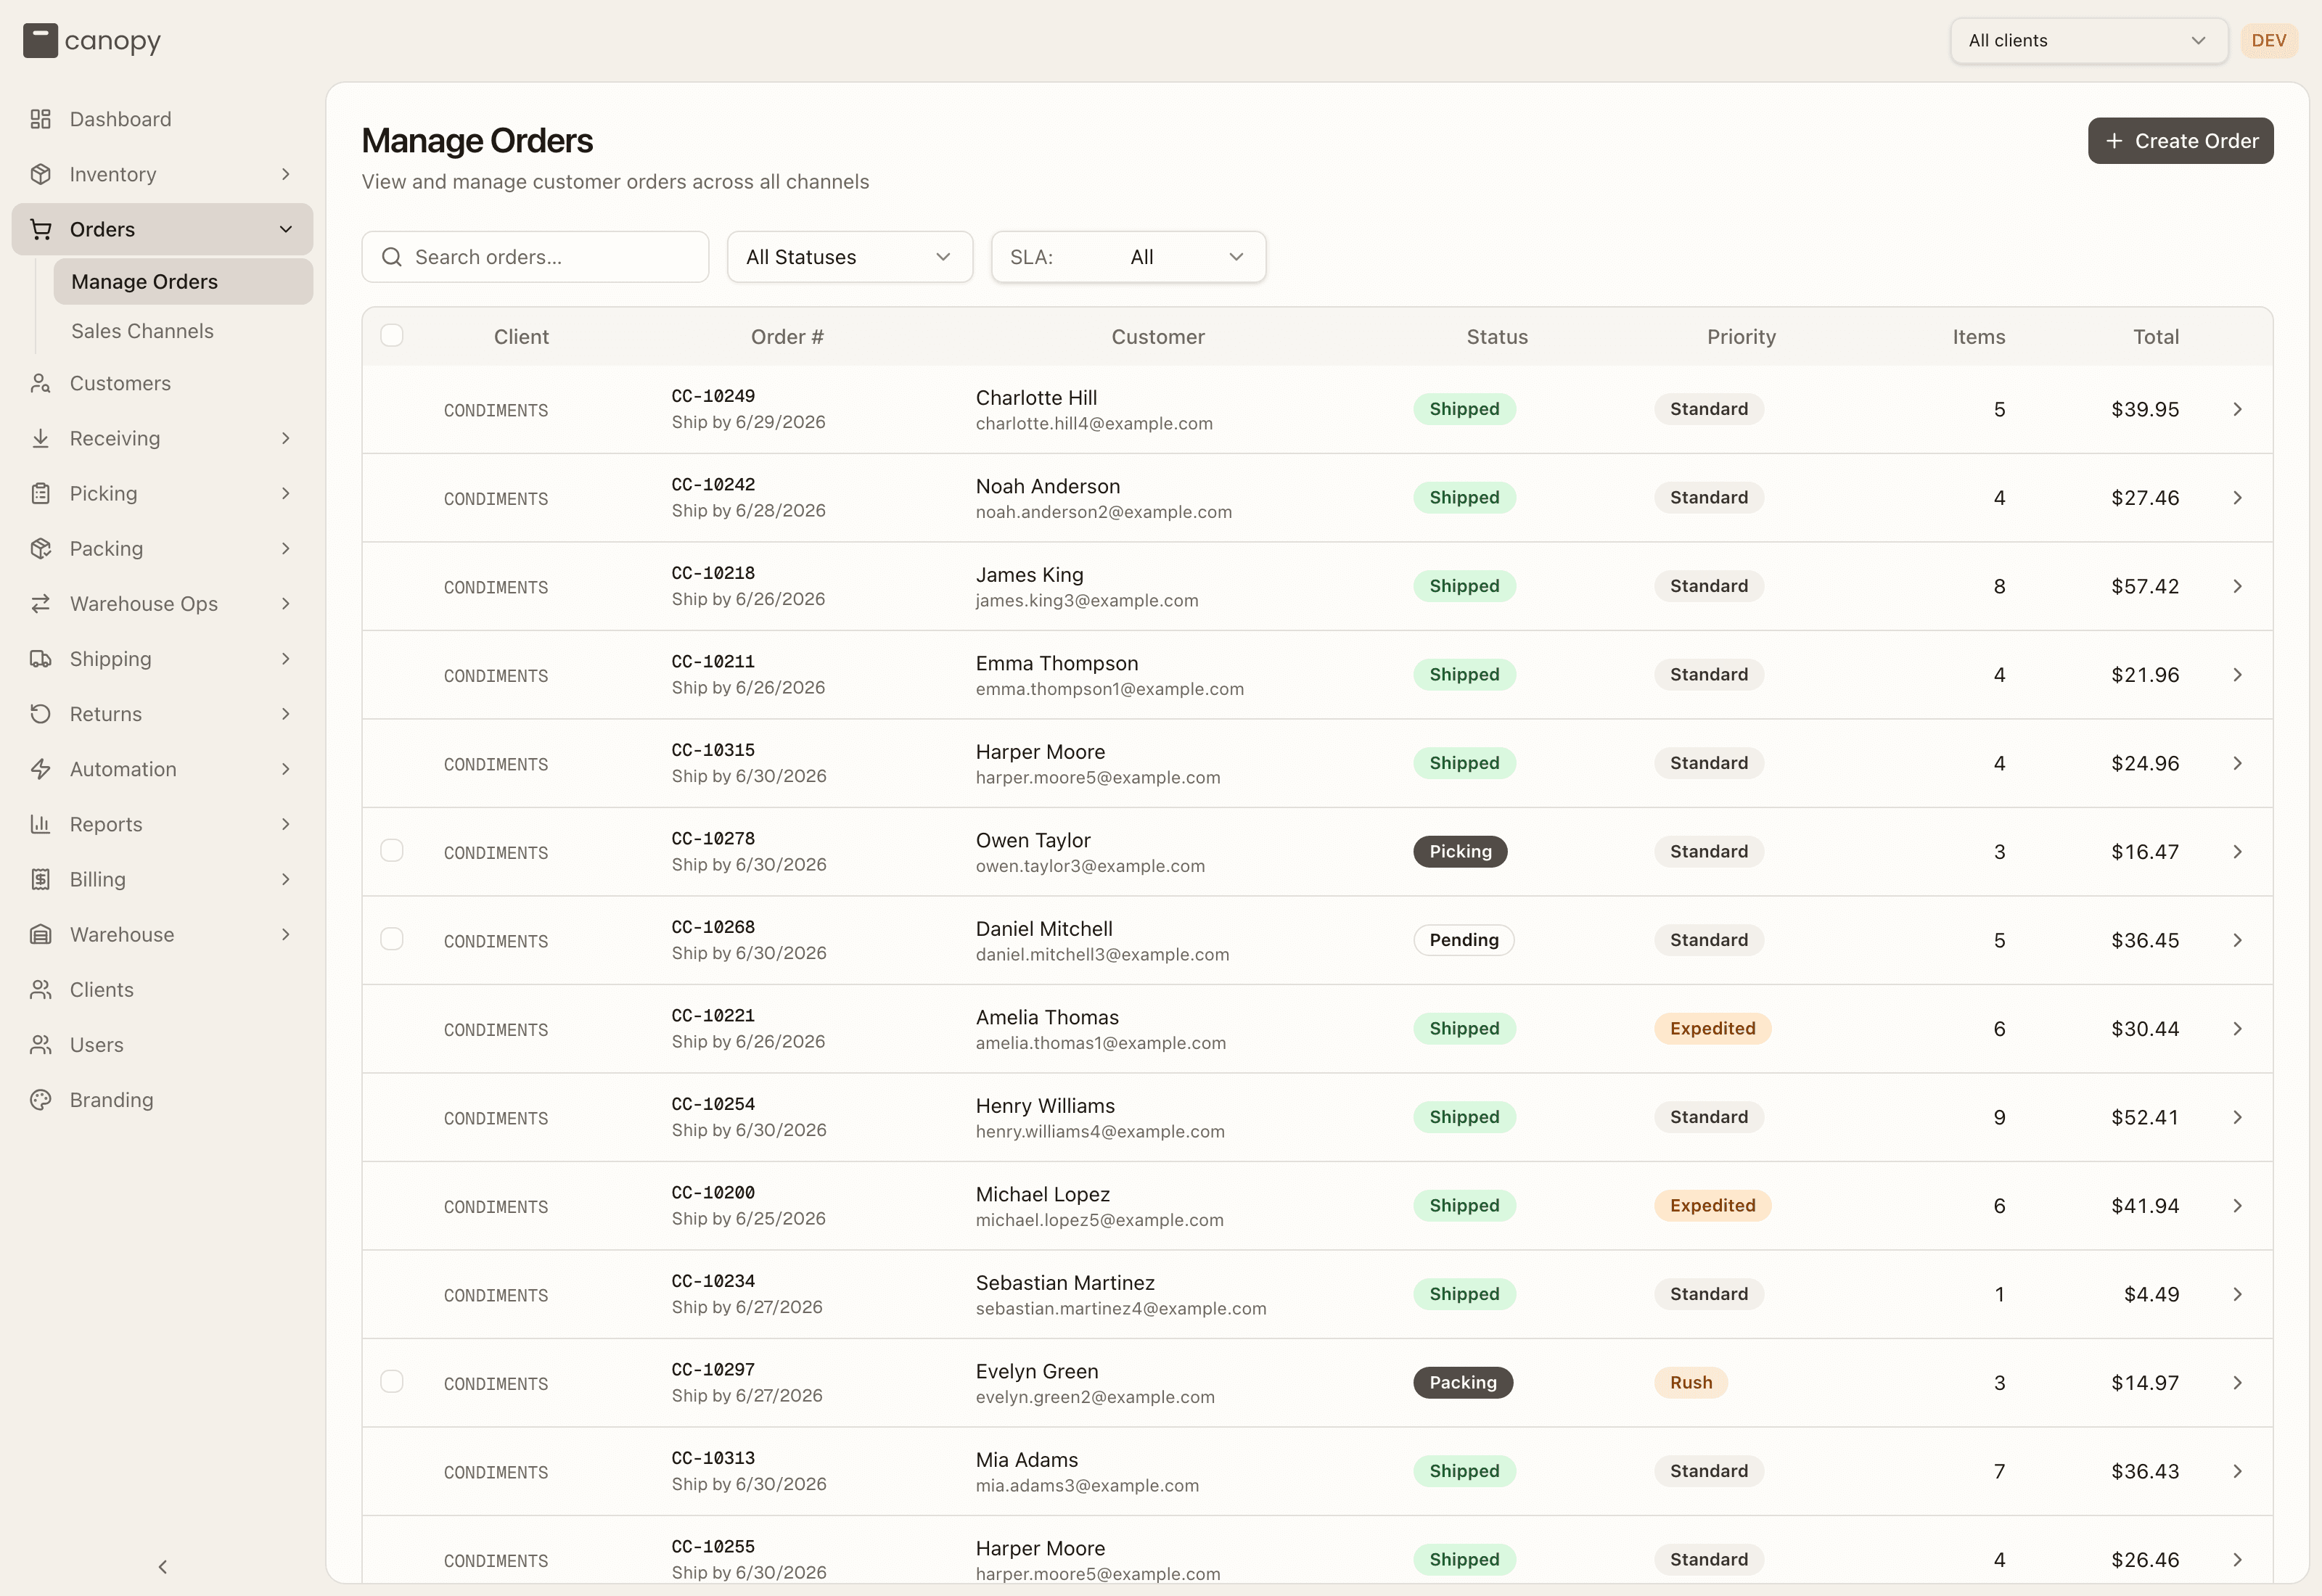
Task: Click the search magnifier icon
Action: click(x=392, y=257)
